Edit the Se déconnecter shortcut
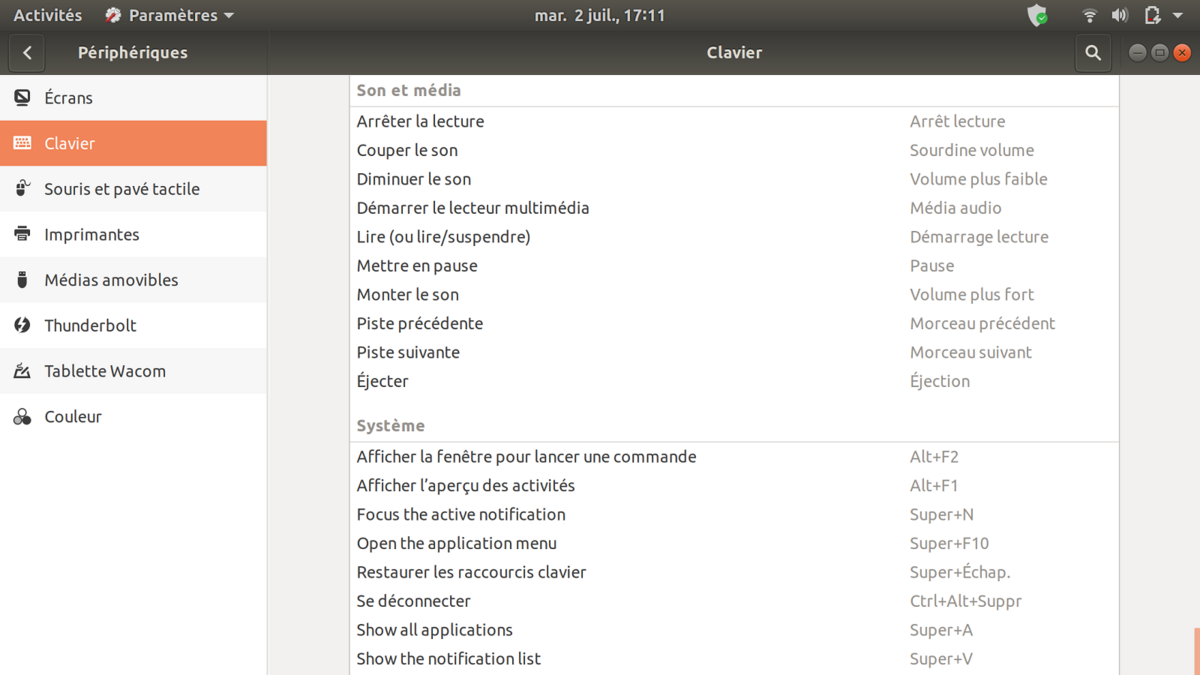 pos(734,602)
